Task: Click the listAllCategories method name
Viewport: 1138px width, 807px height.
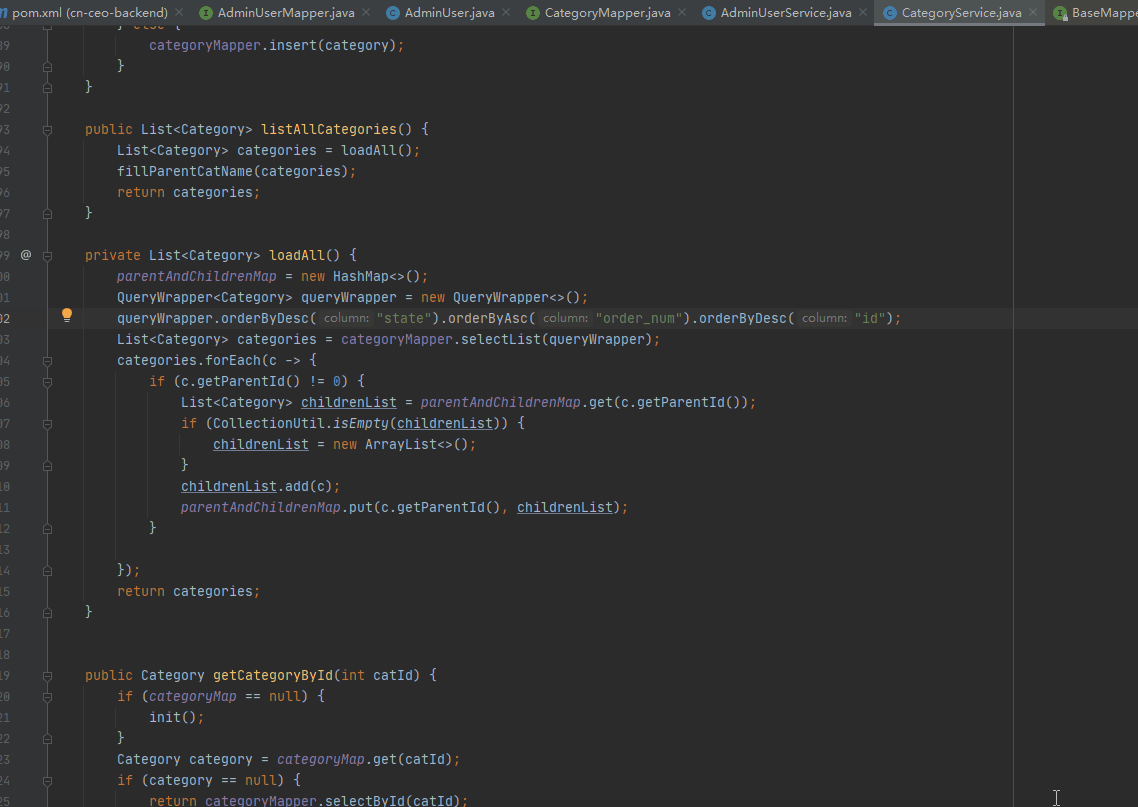Action: [x=329, y=129]
